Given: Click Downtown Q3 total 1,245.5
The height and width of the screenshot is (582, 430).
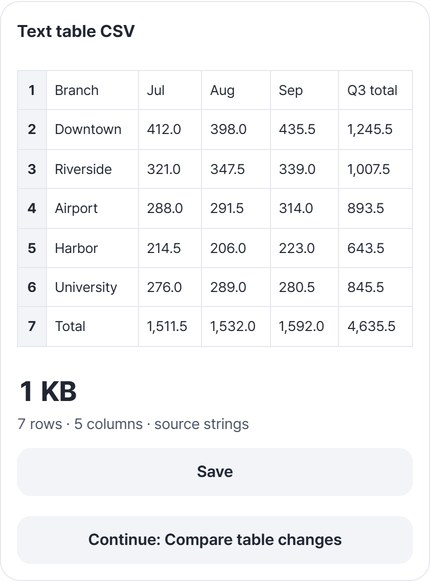Looking at the screenshot, I should point(375,130).
